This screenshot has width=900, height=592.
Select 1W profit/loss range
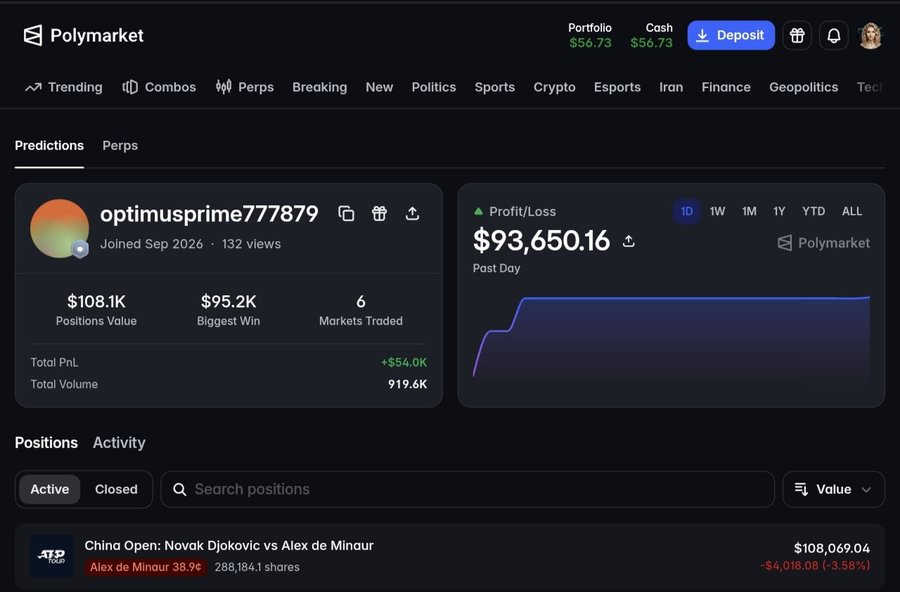(717, 211)
